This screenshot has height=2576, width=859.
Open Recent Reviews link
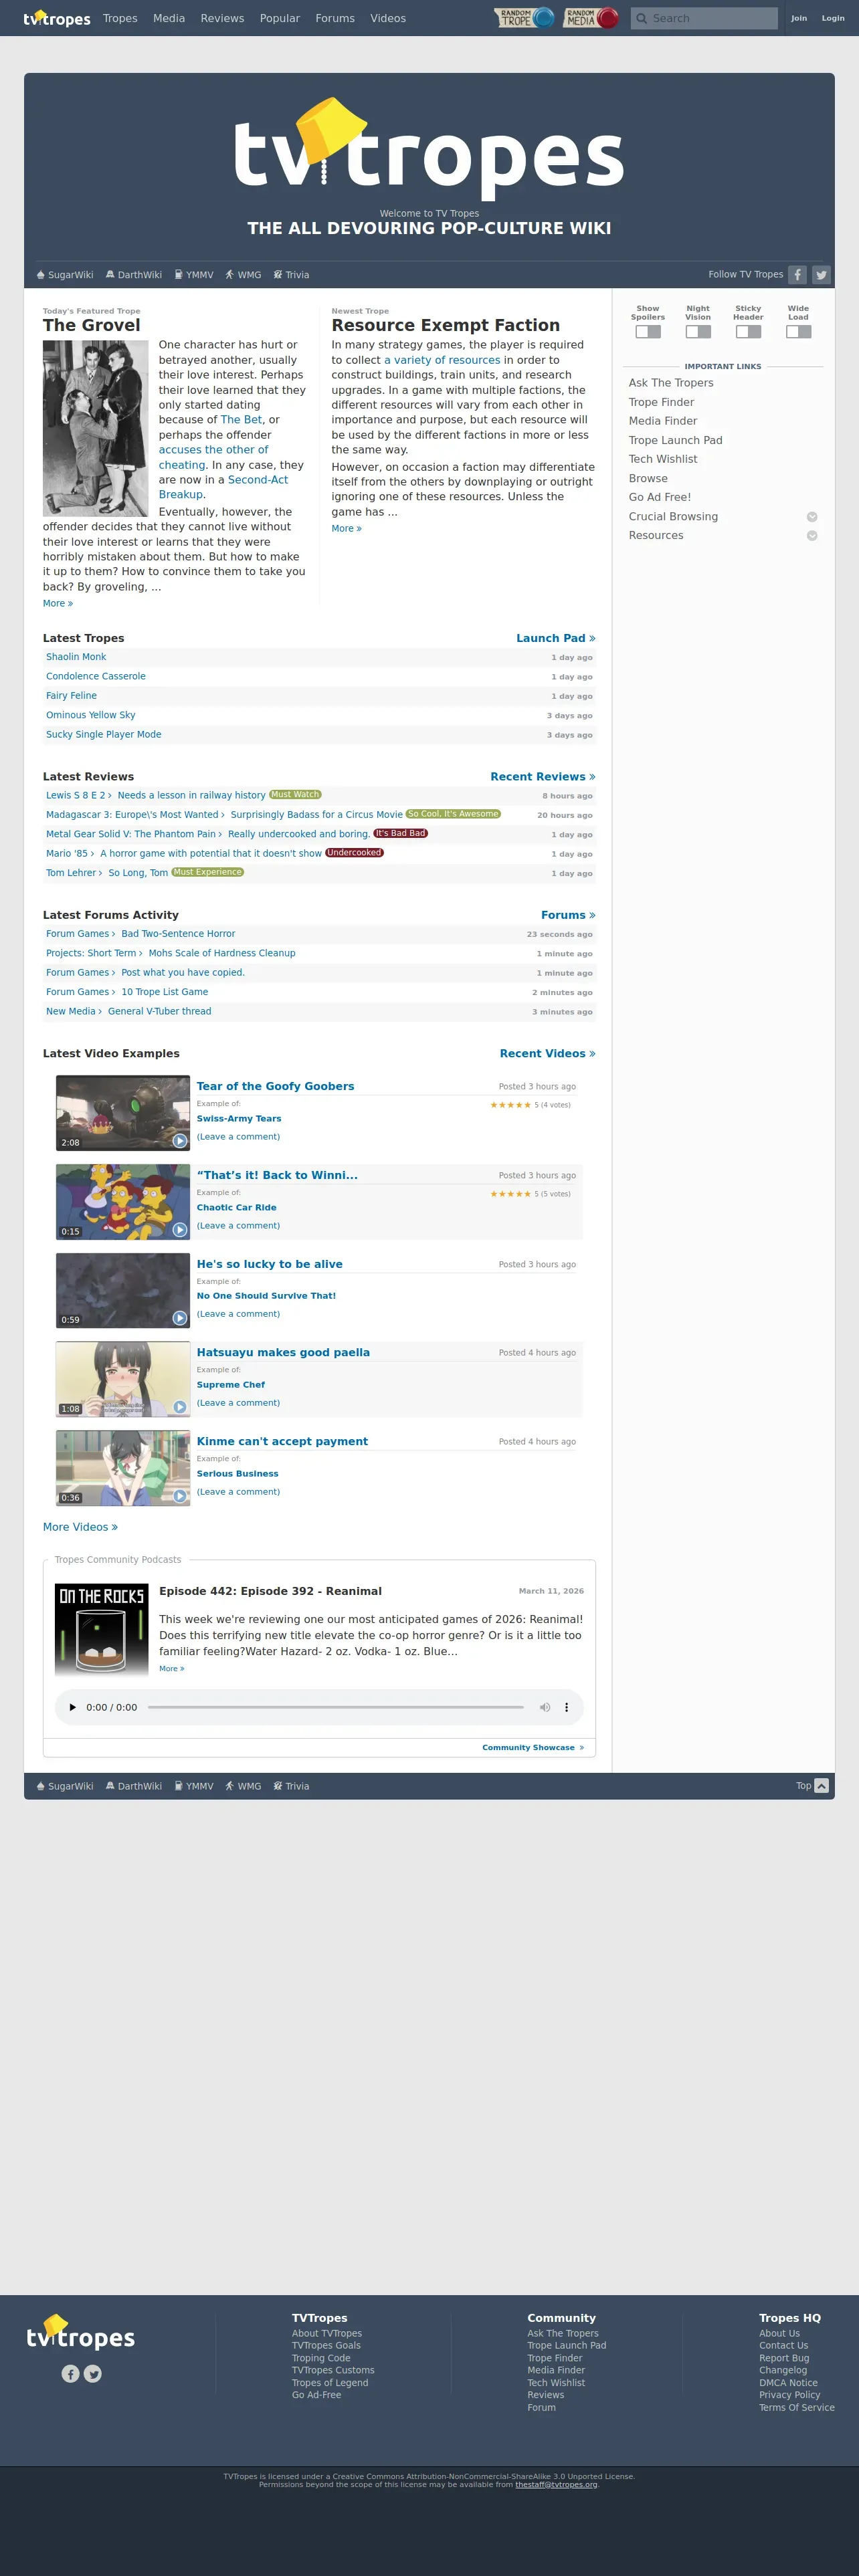[x=542, y=777]
